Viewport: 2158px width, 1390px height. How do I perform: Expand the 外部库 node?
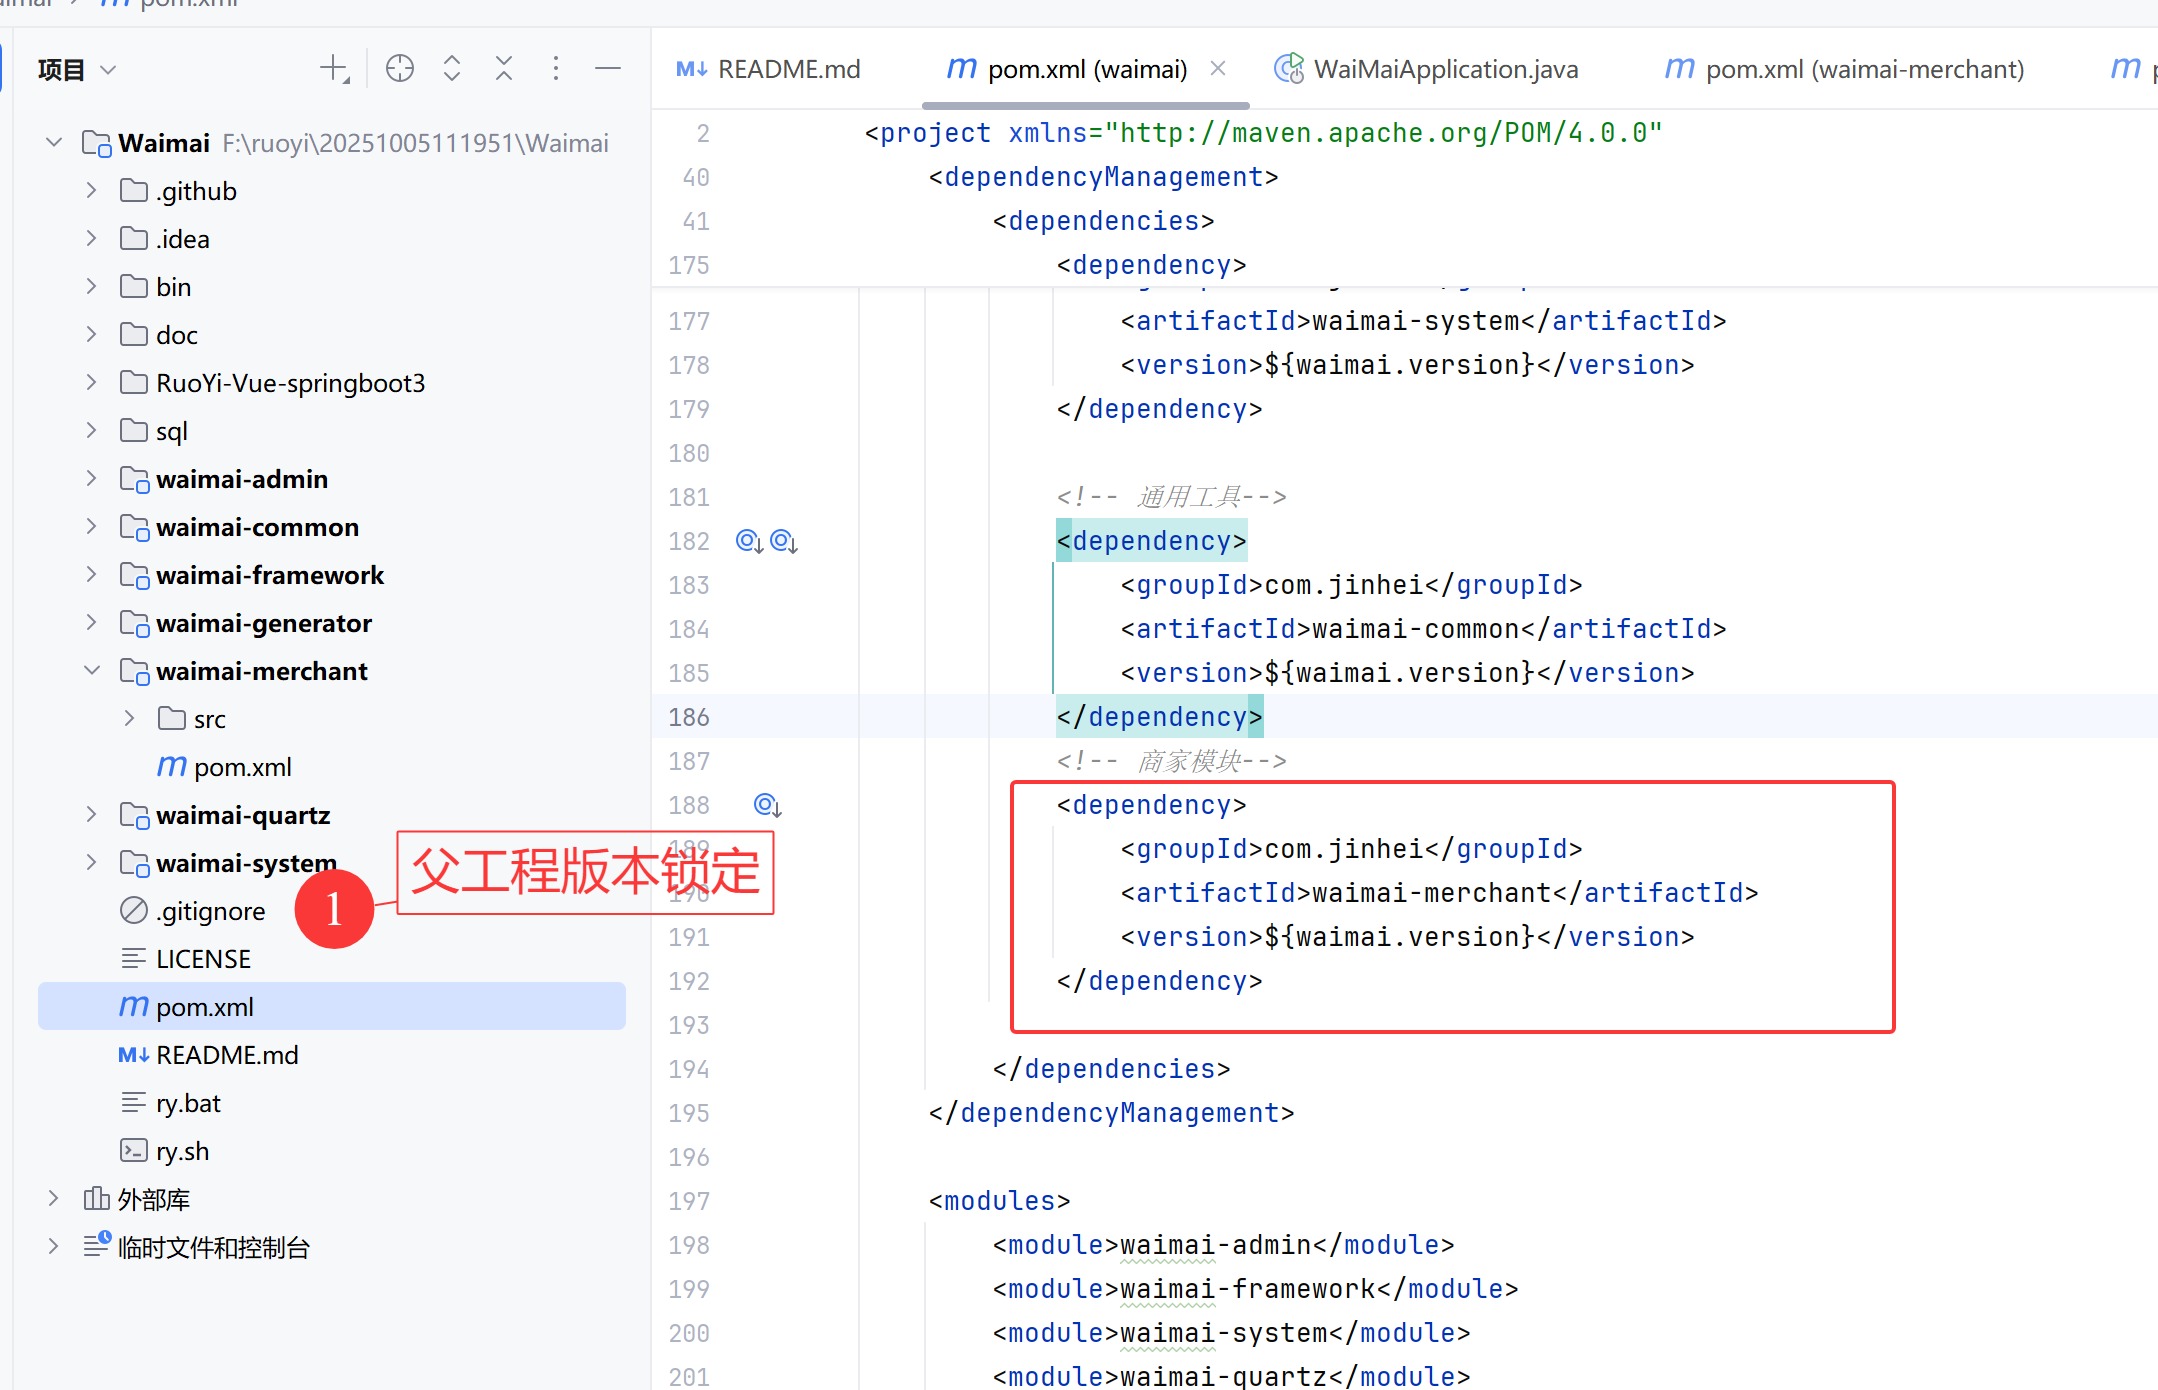[x=54, y=1198]
